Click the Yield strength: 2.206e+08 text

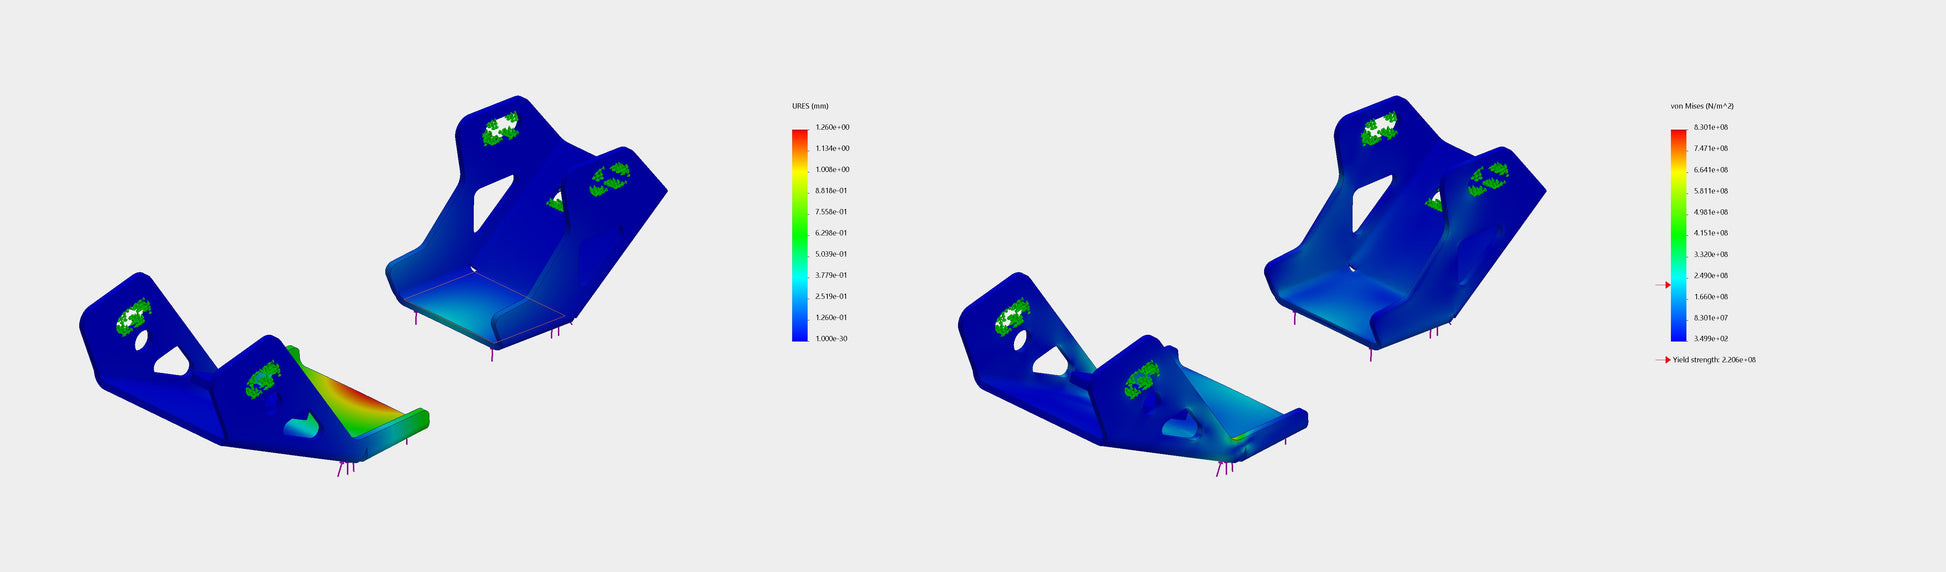coord(1714,360)
